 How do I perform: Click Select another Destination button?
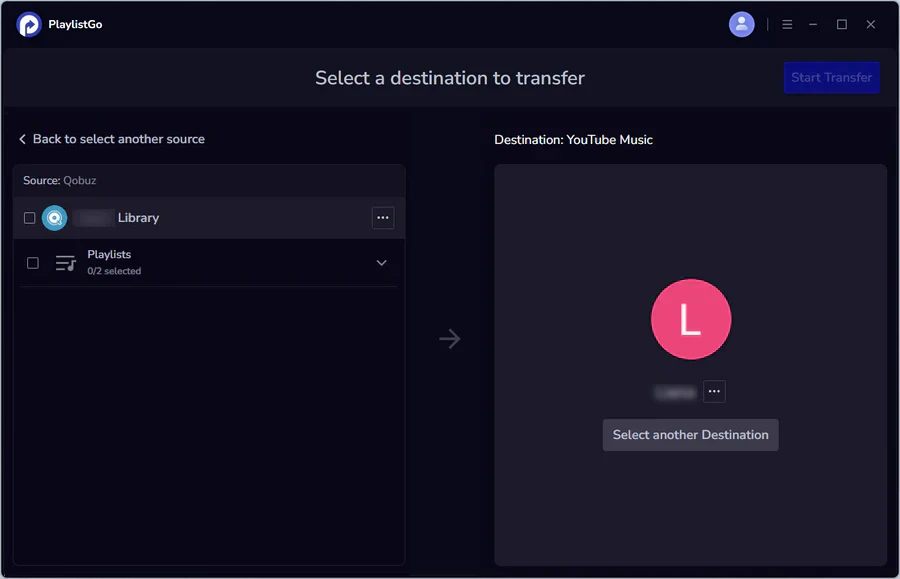[x=690, y=435]
